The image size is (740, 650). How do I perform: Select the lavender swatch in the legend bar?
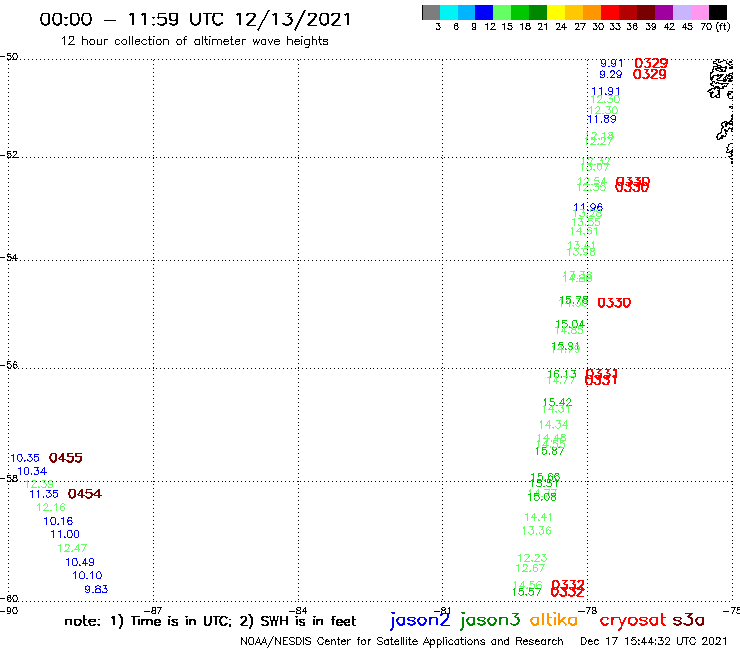[681, 12]
